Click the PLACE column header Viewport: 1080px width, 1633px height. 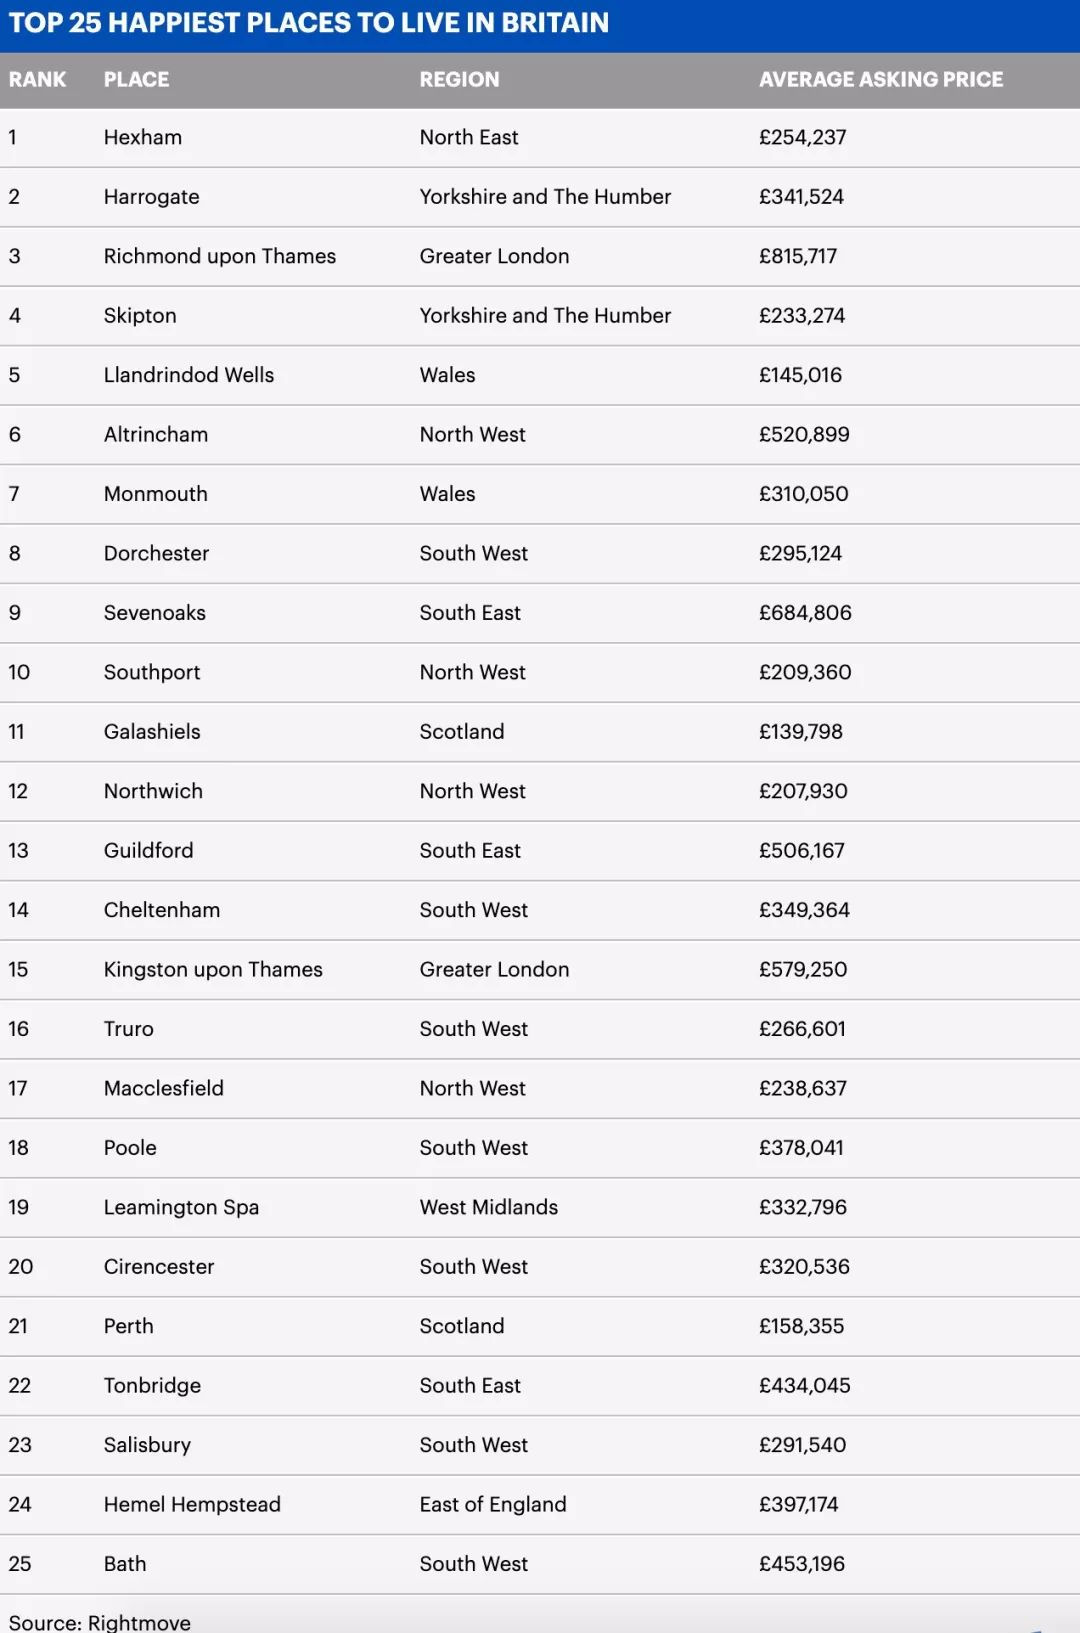click(136, 80)
